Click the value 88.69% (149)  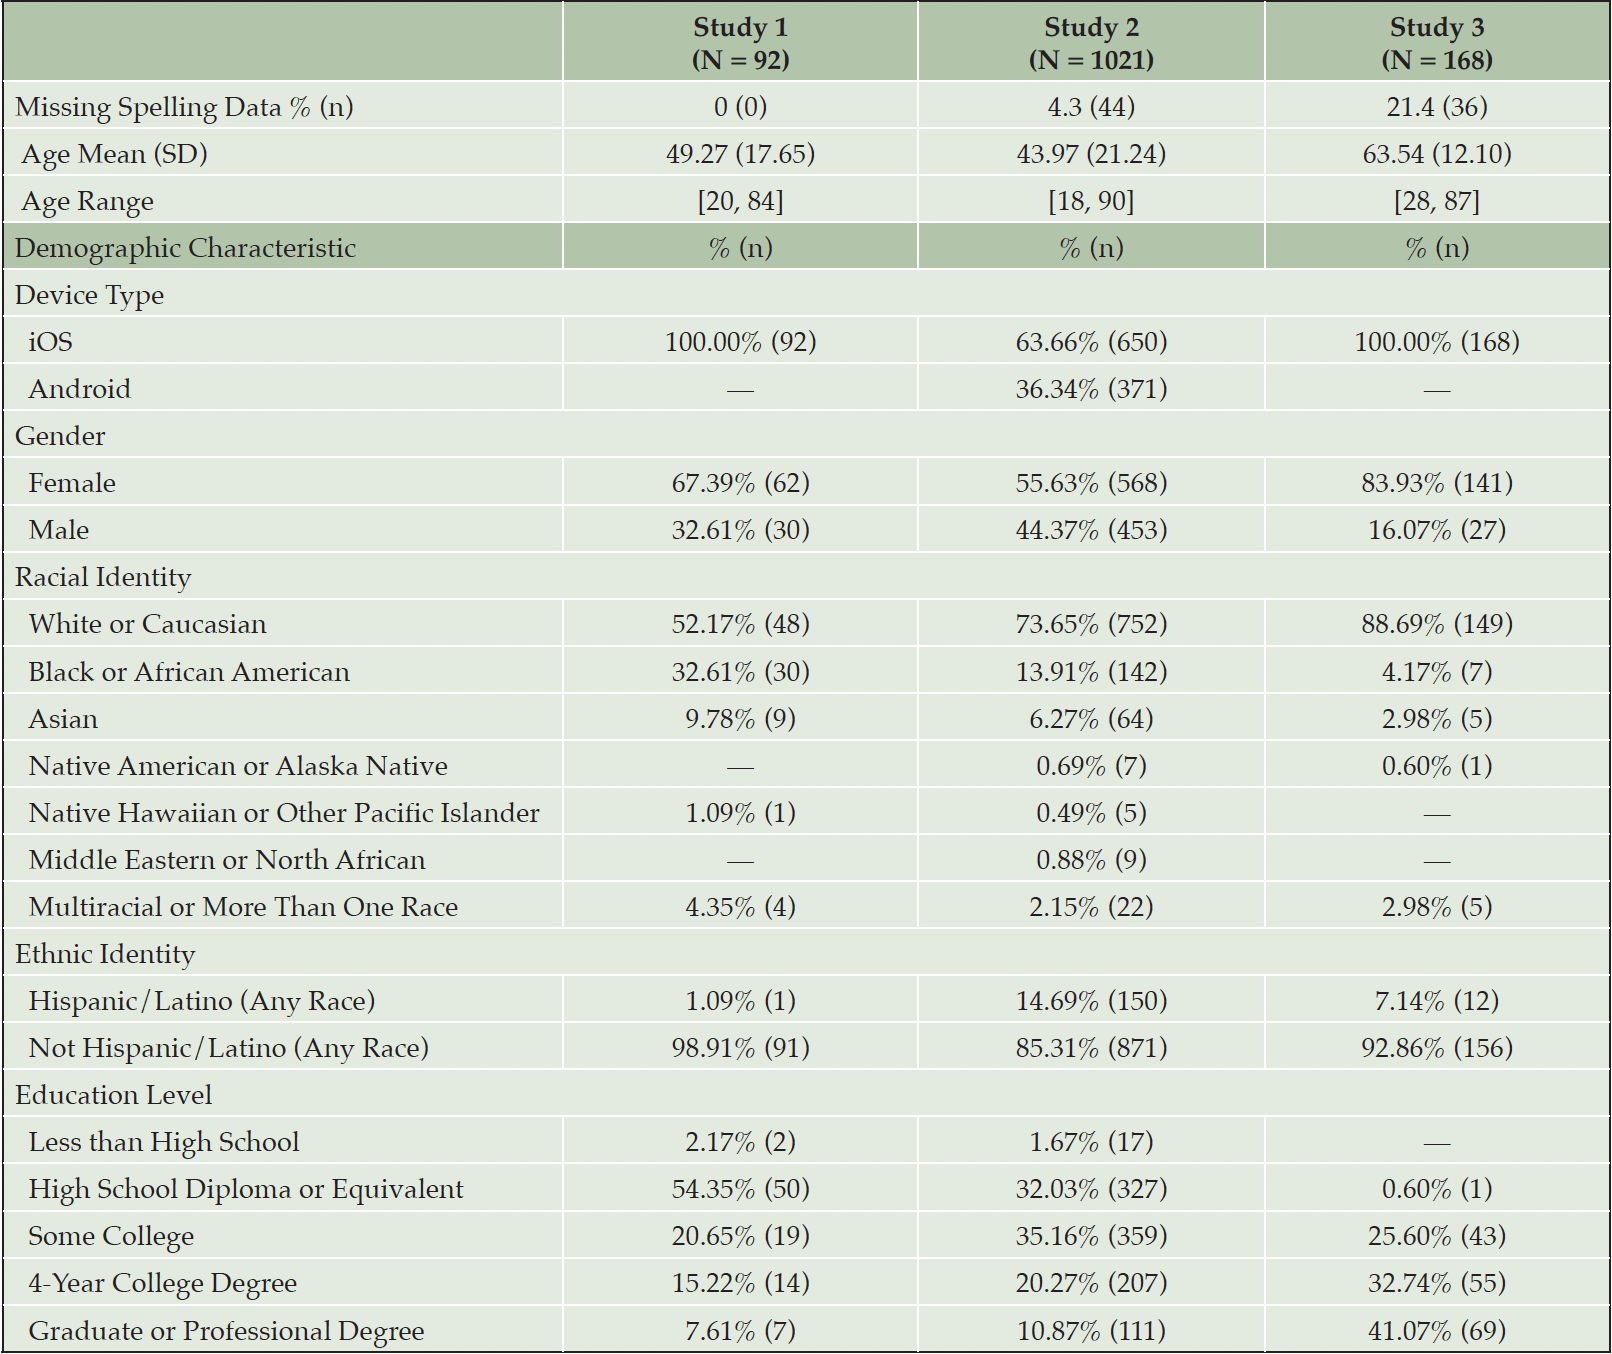[x=1437, y=624]
